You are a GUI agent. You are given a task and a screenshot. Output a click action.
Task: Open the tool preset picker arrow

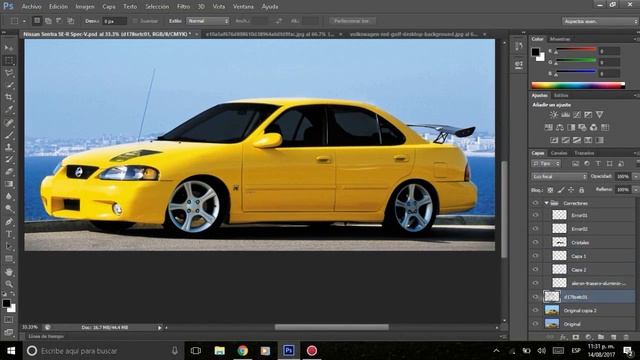(24, 21)
